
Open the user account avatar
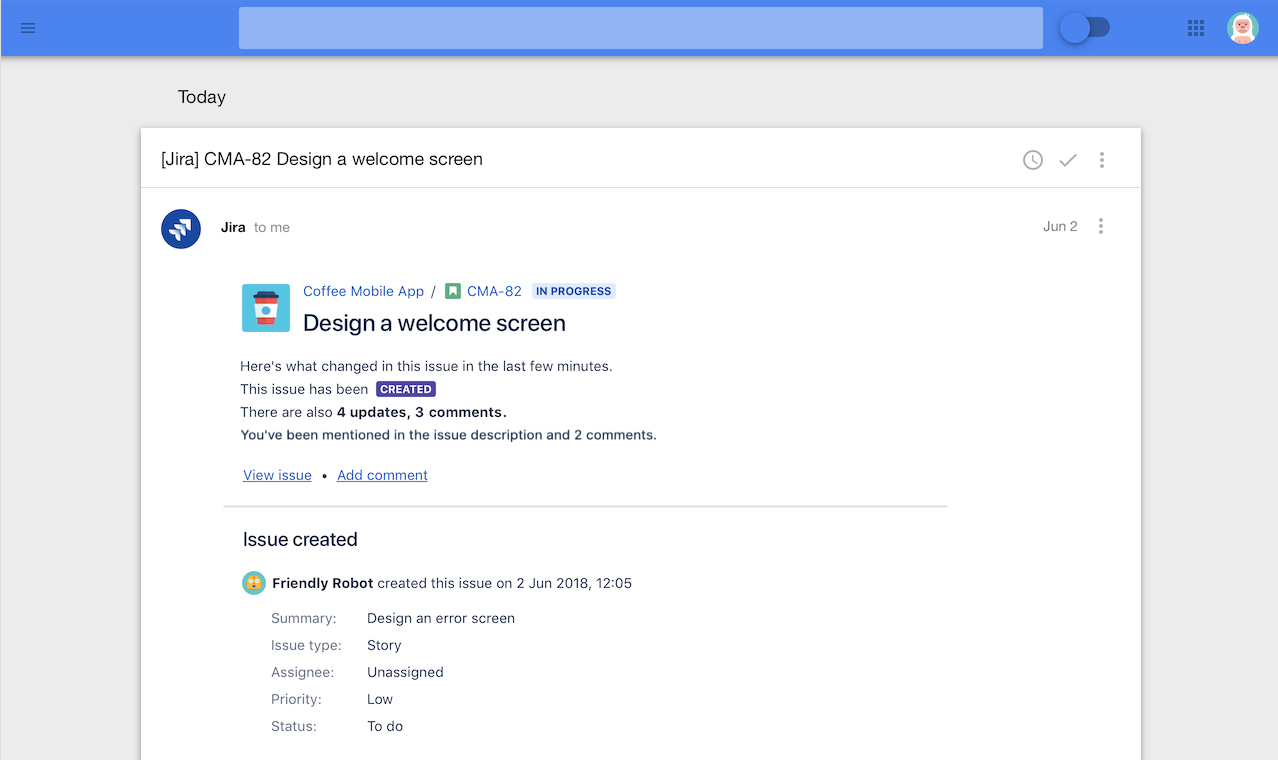pos(1243,28)
